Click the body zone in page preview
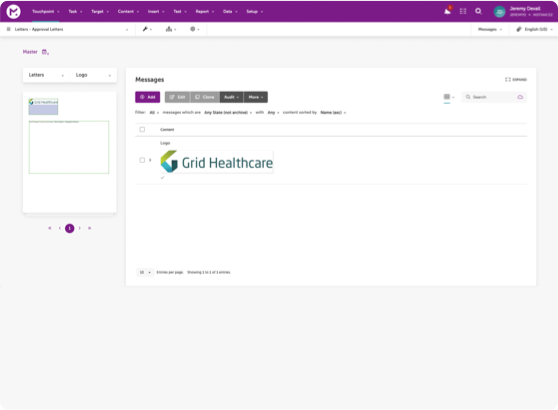Screen dimensions: 558x410 69,147
